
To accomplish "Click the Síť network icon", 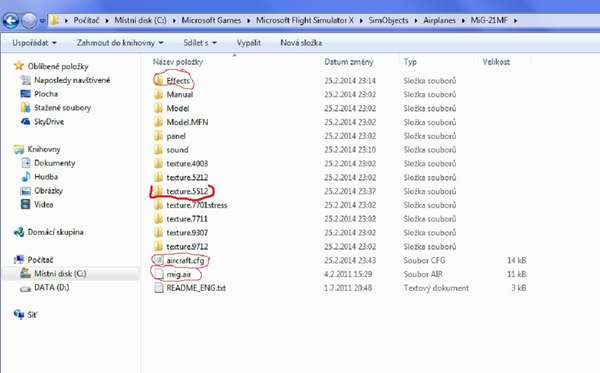I will pos(19,314).
